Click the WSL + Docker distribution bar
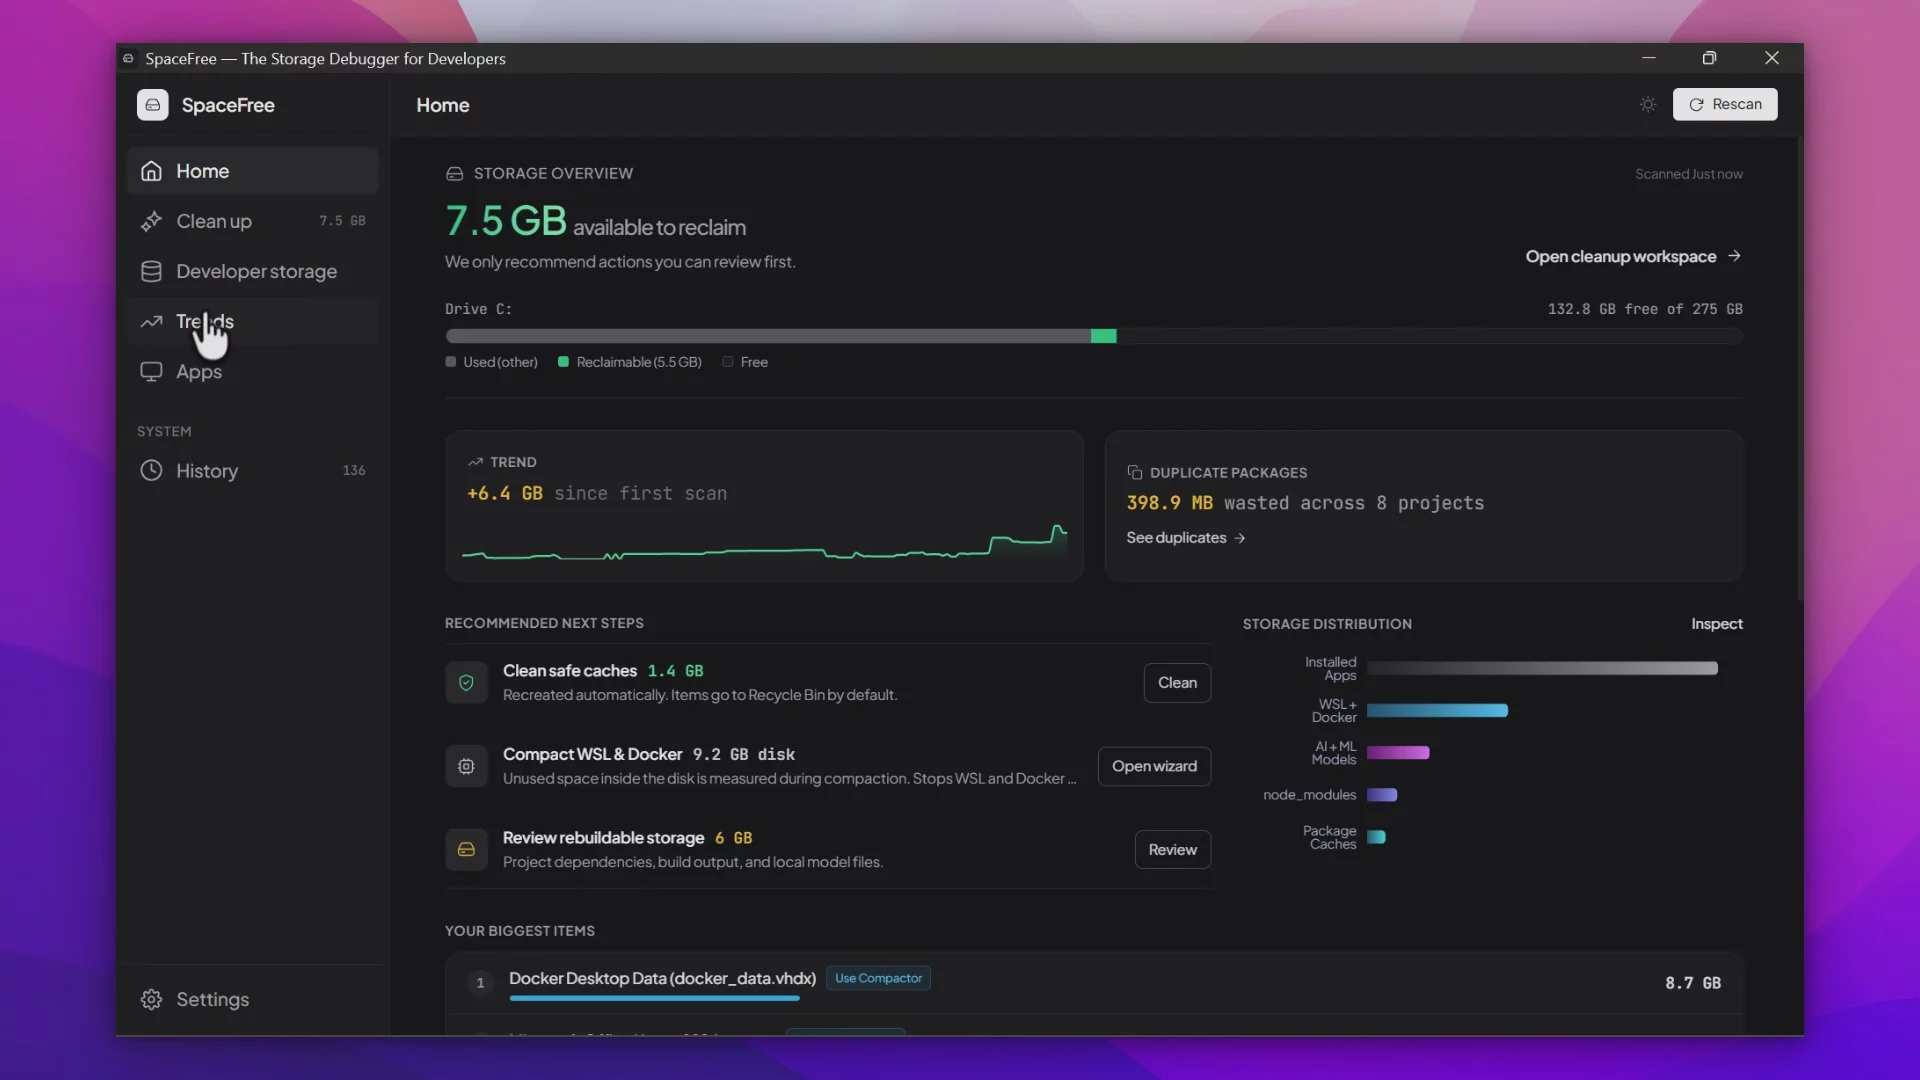1920x1080 pixels. [1437, 710]
